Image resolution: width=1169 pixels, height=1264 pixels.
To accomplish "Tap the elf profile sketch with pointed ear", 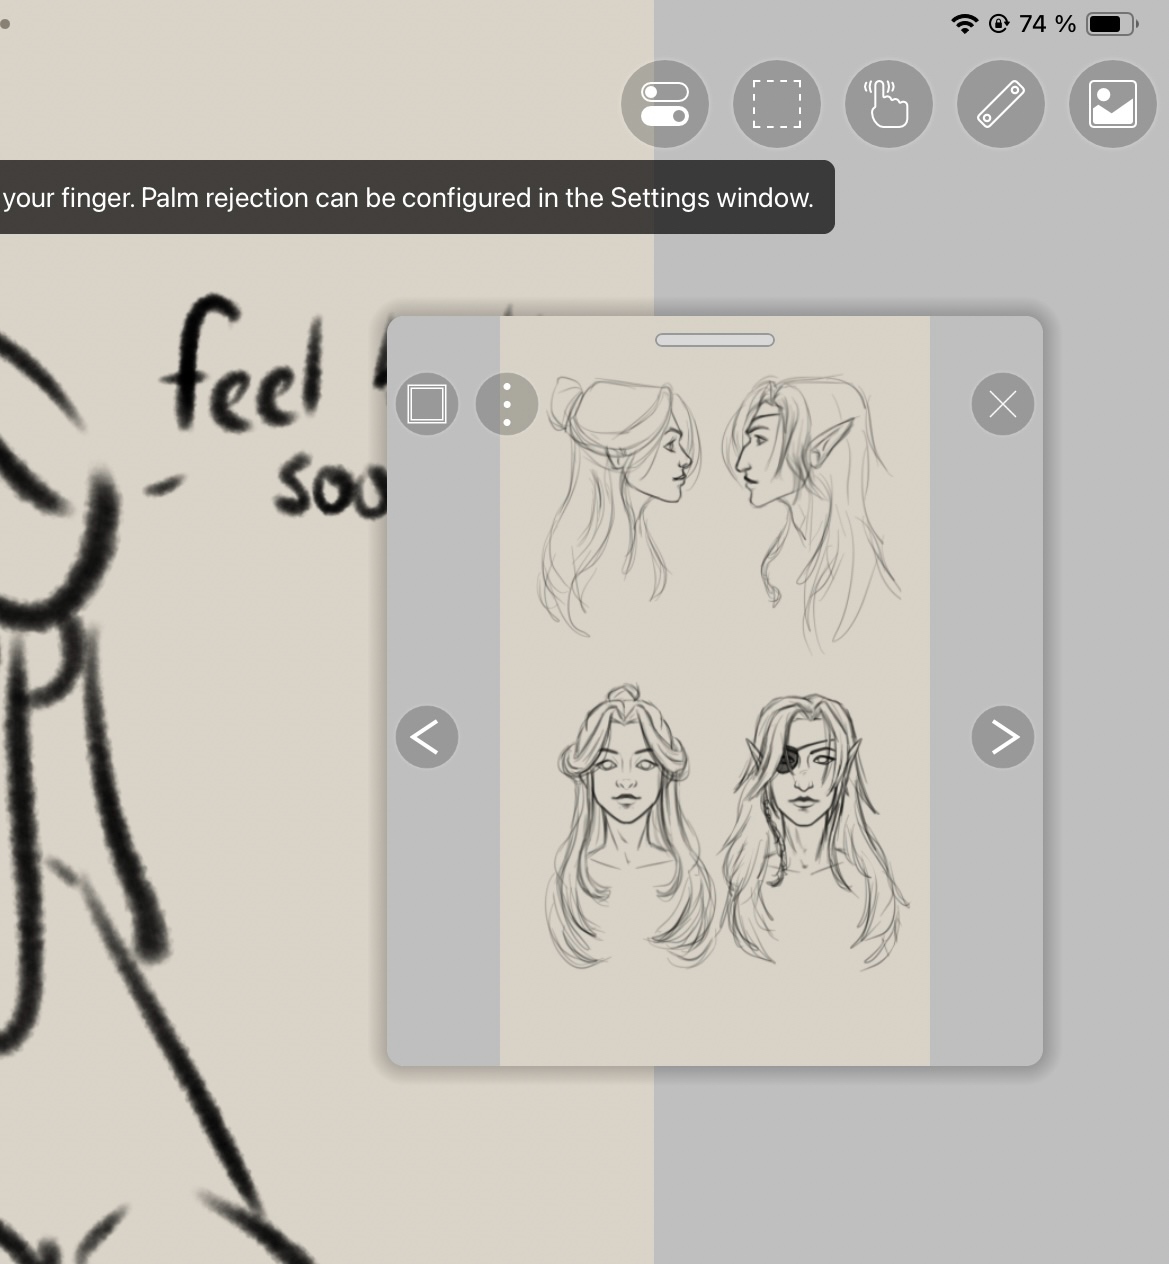I will 810,500.
